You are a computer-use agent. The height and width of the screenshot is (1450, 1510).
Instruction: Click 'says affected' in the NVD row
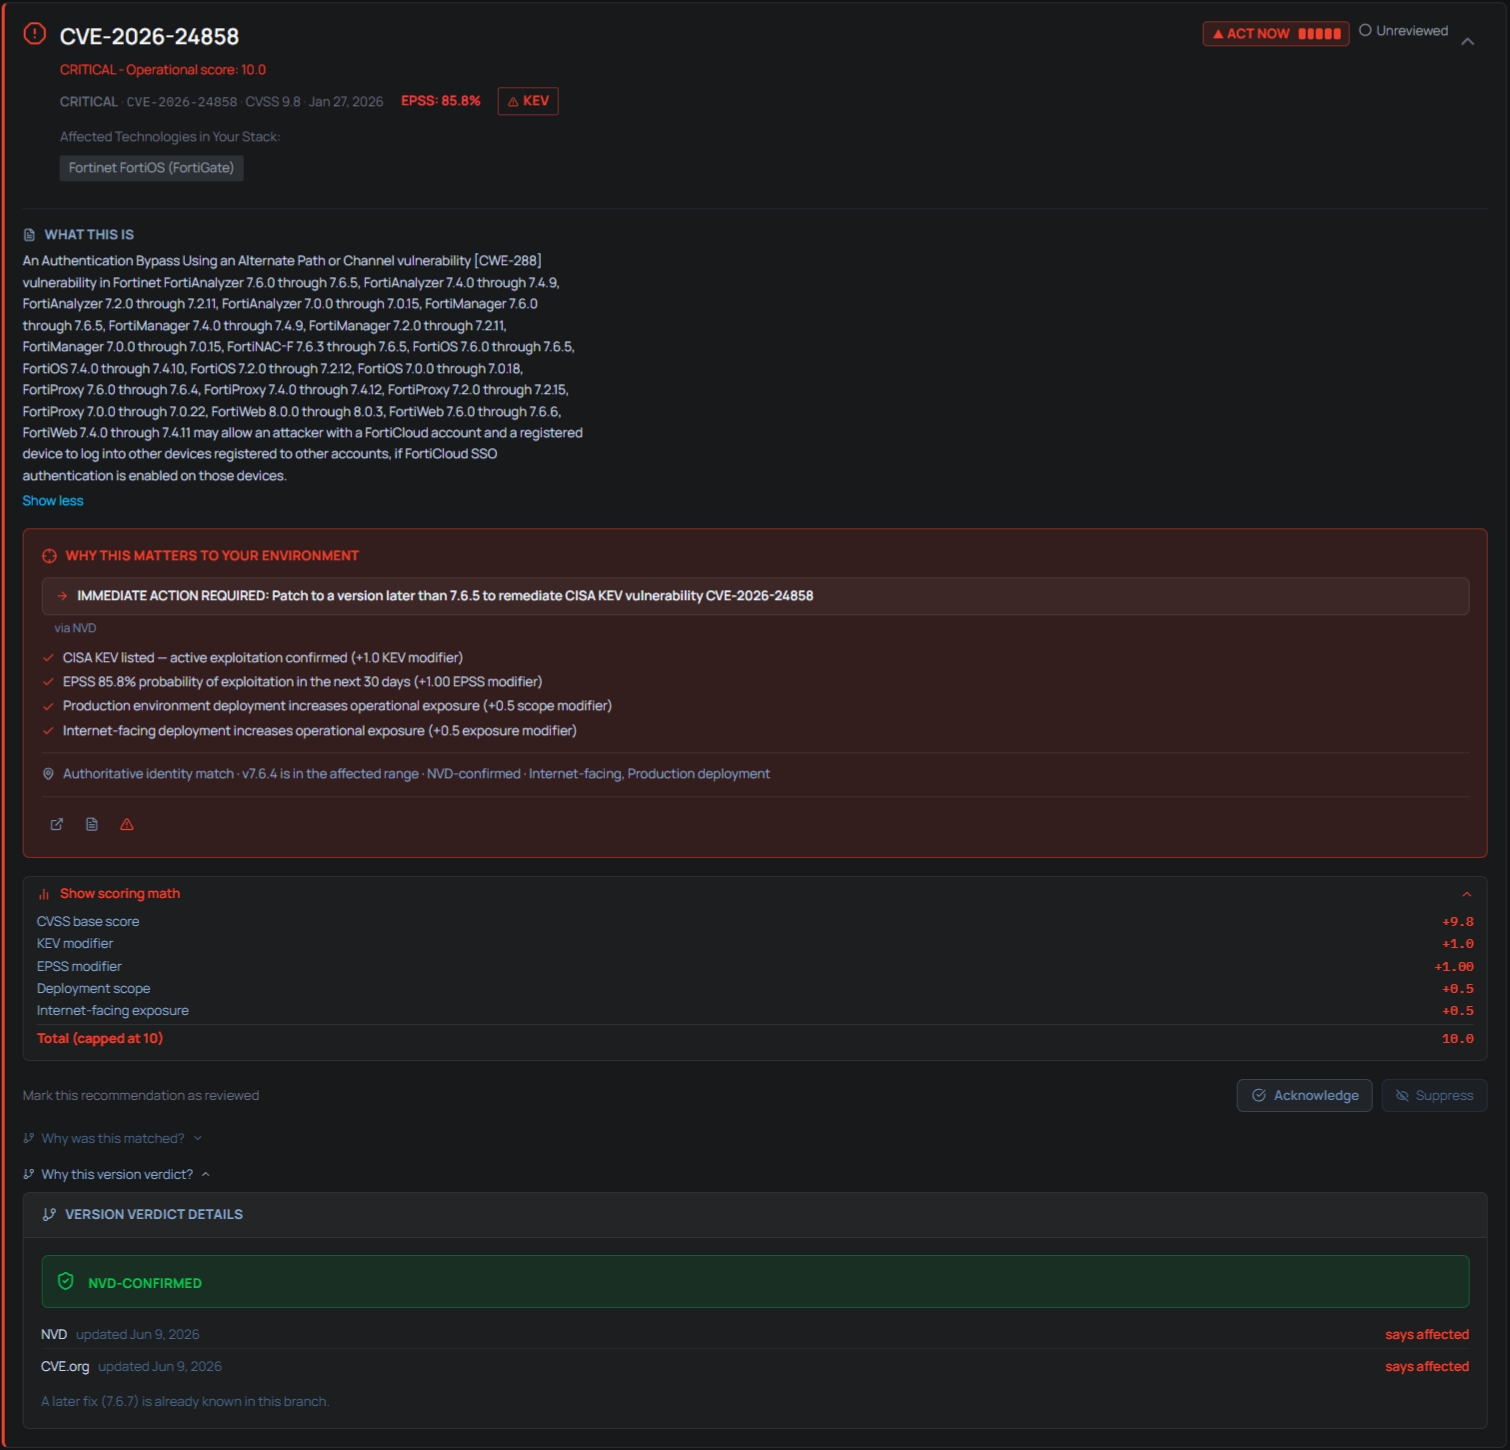pyautogui.click(x=1427, y=1335)
